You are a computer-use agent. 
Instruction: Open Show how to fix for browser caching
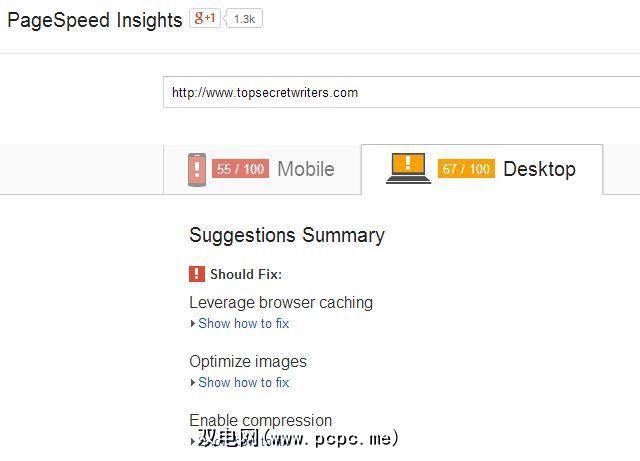[243, 324]
